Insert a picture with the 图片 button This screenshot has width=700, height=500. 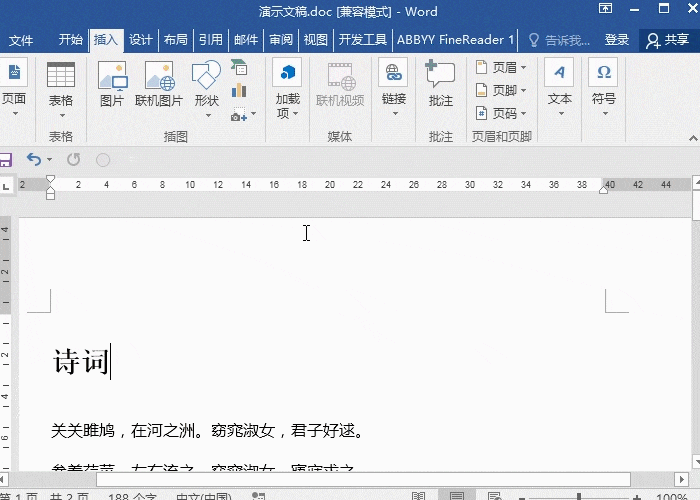pos(112,85)
